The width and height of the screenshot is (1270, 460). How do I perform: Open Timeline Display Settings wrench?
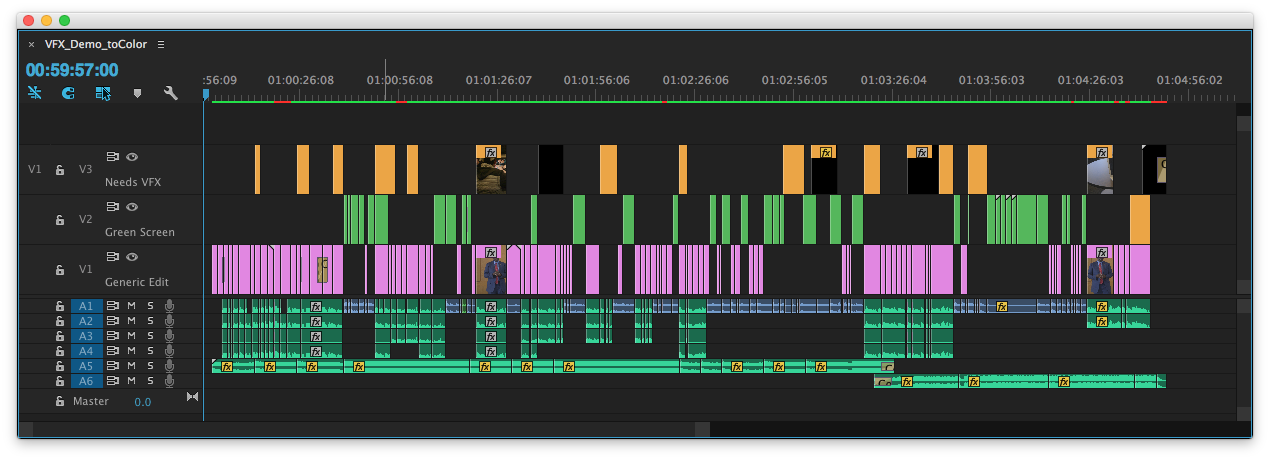coord(170,93)
